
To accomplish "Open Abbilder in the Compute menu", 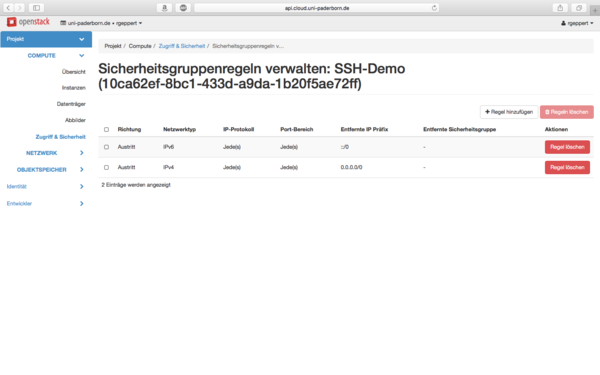I will (75, 120).
